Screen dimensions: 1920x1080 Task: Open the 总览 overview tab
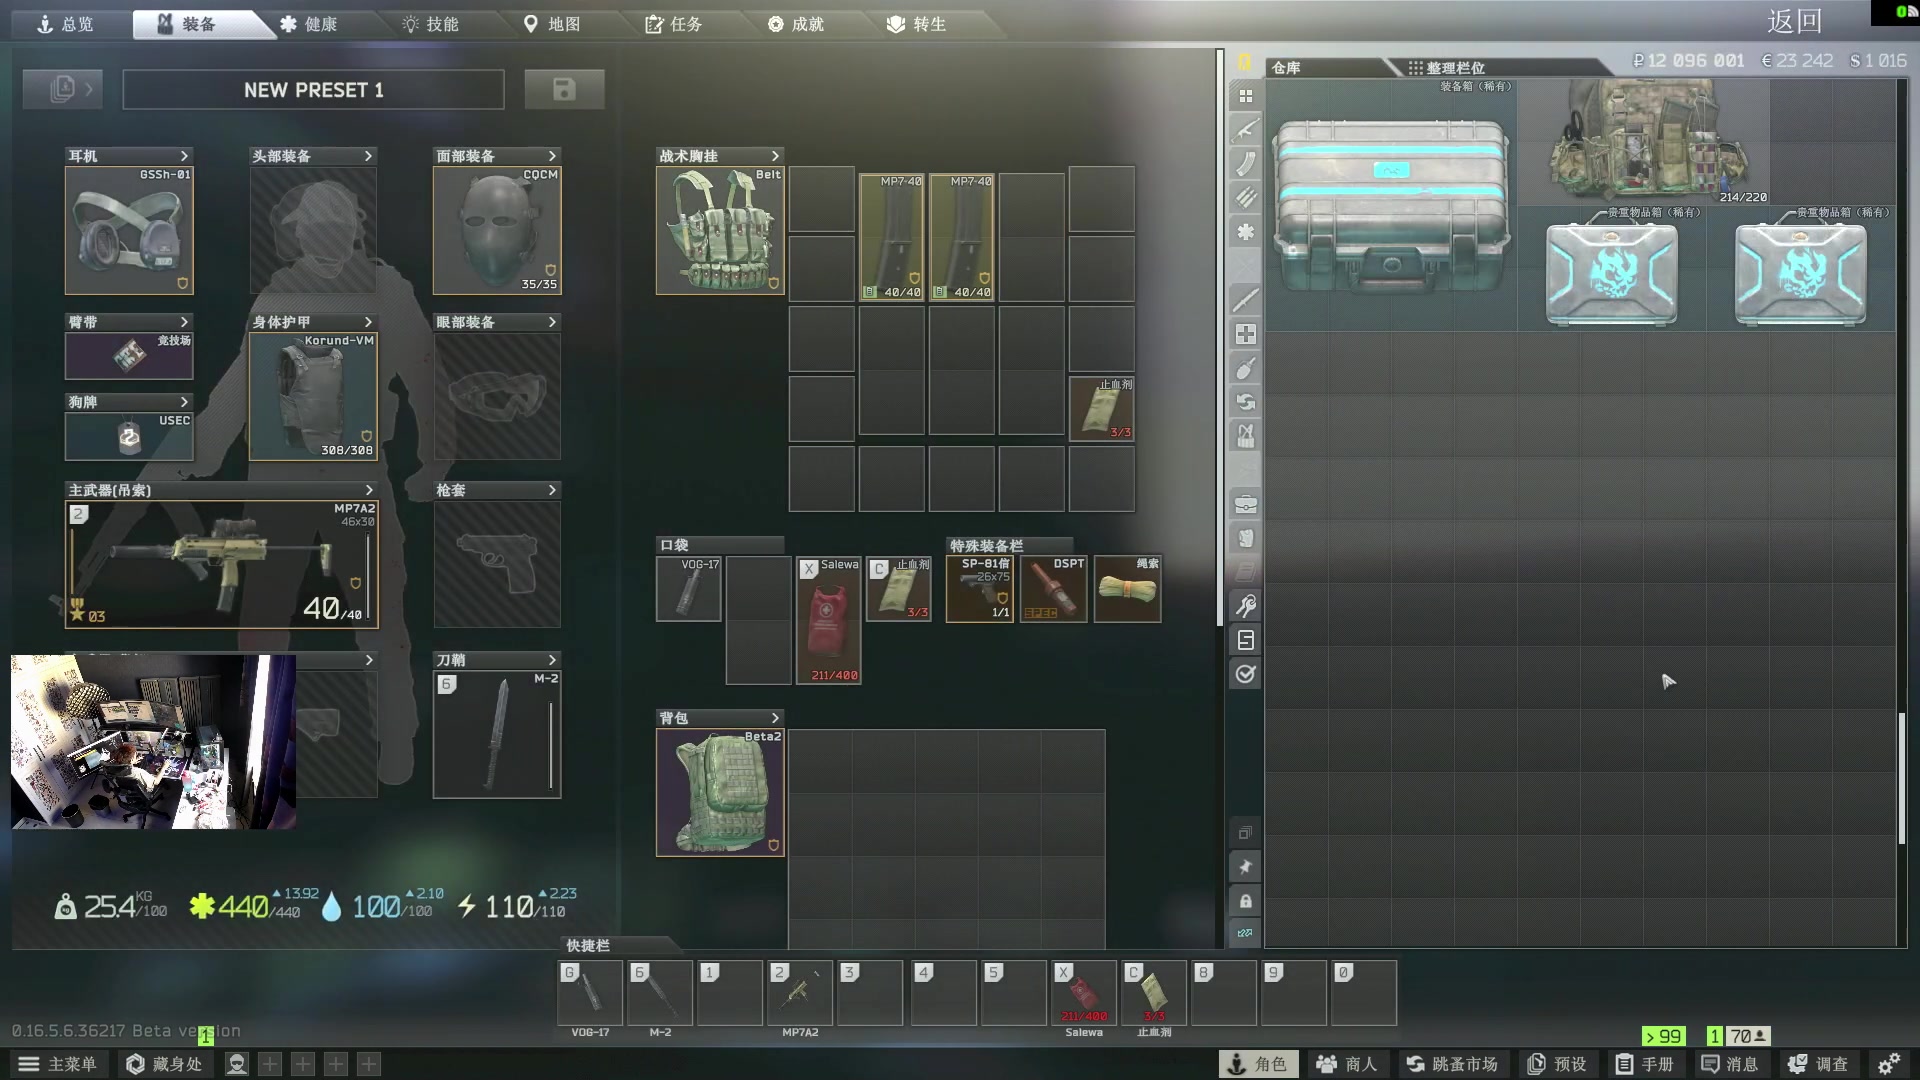coord(66,24)
